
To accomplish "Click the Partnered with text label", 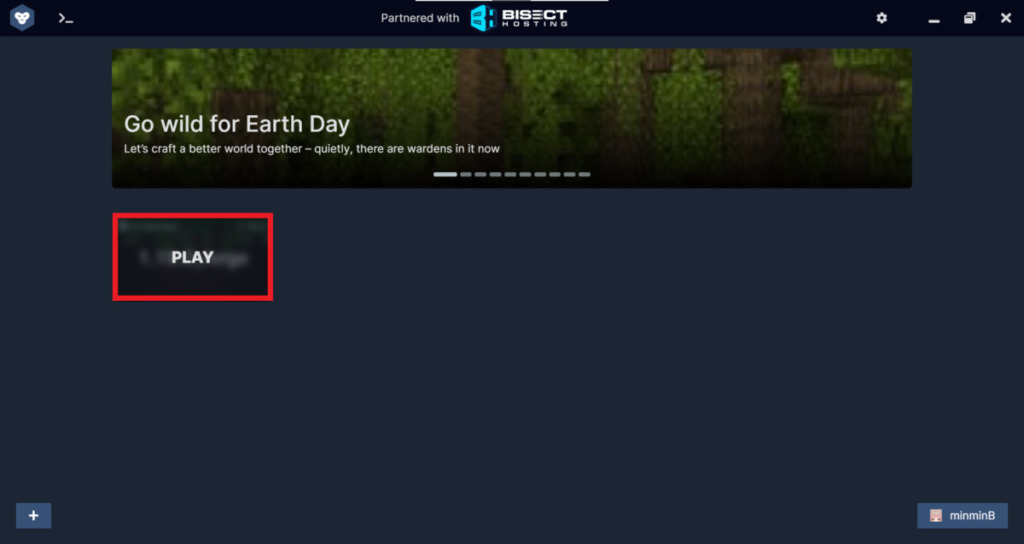I will click(x=420, y=18).
